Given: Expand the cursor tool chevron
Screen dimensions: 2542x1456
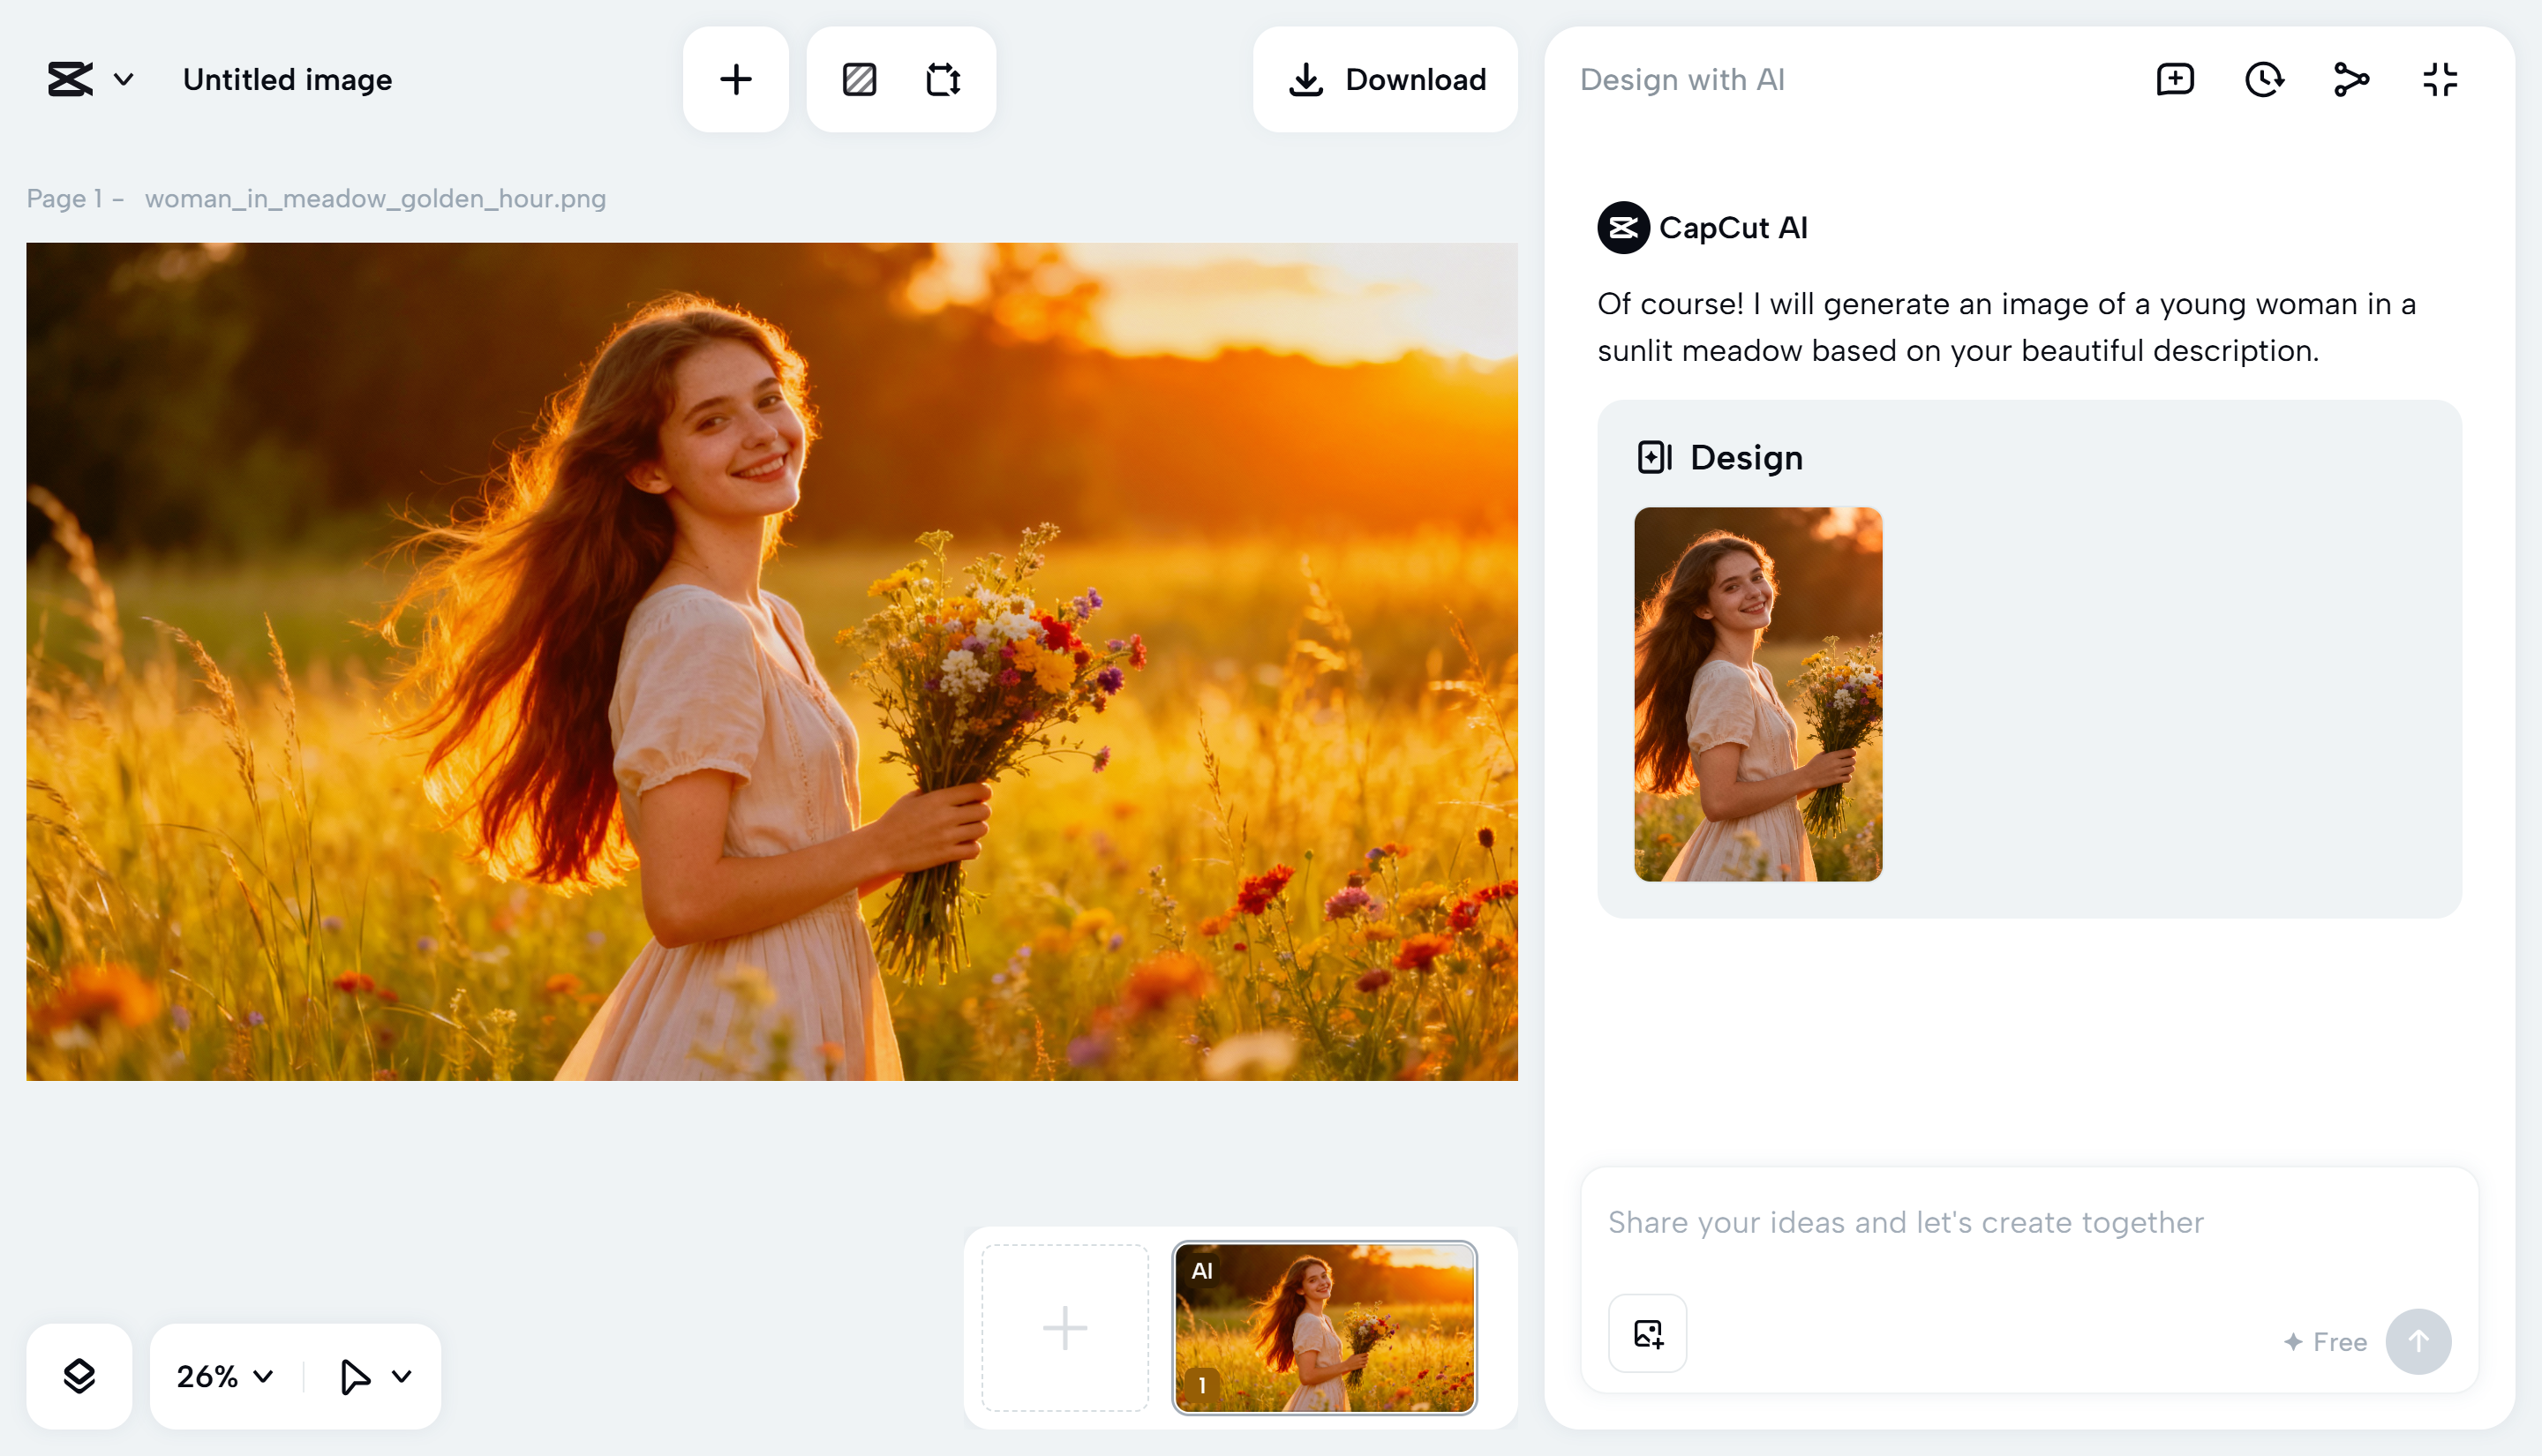Looking at the screenshot, I should 404,1375.
